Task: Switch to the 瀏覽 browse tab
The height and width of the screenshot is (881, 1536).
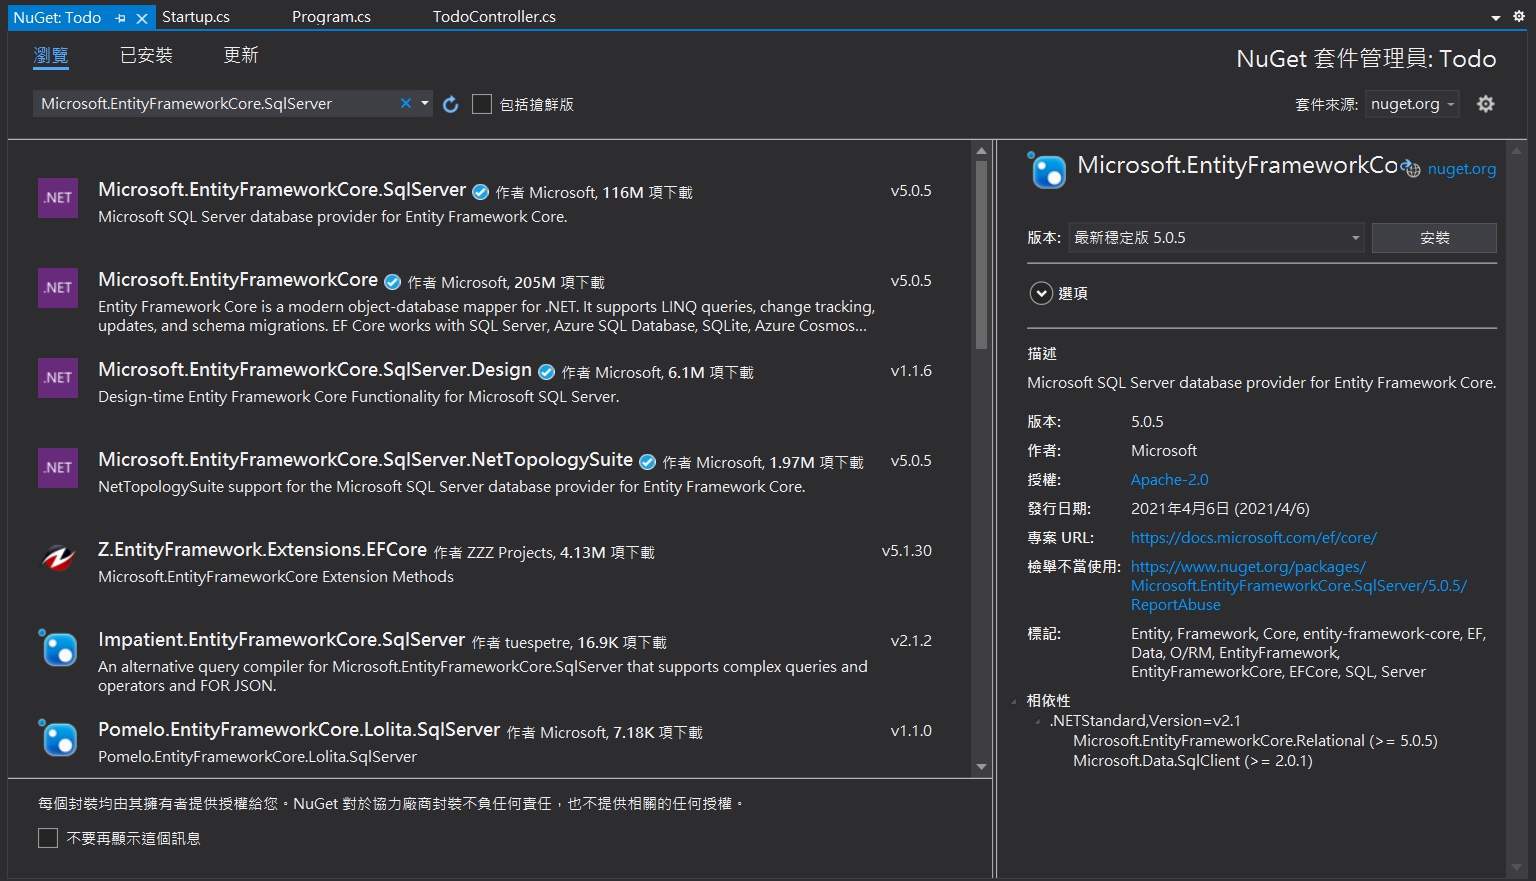Action: (51, 55)
